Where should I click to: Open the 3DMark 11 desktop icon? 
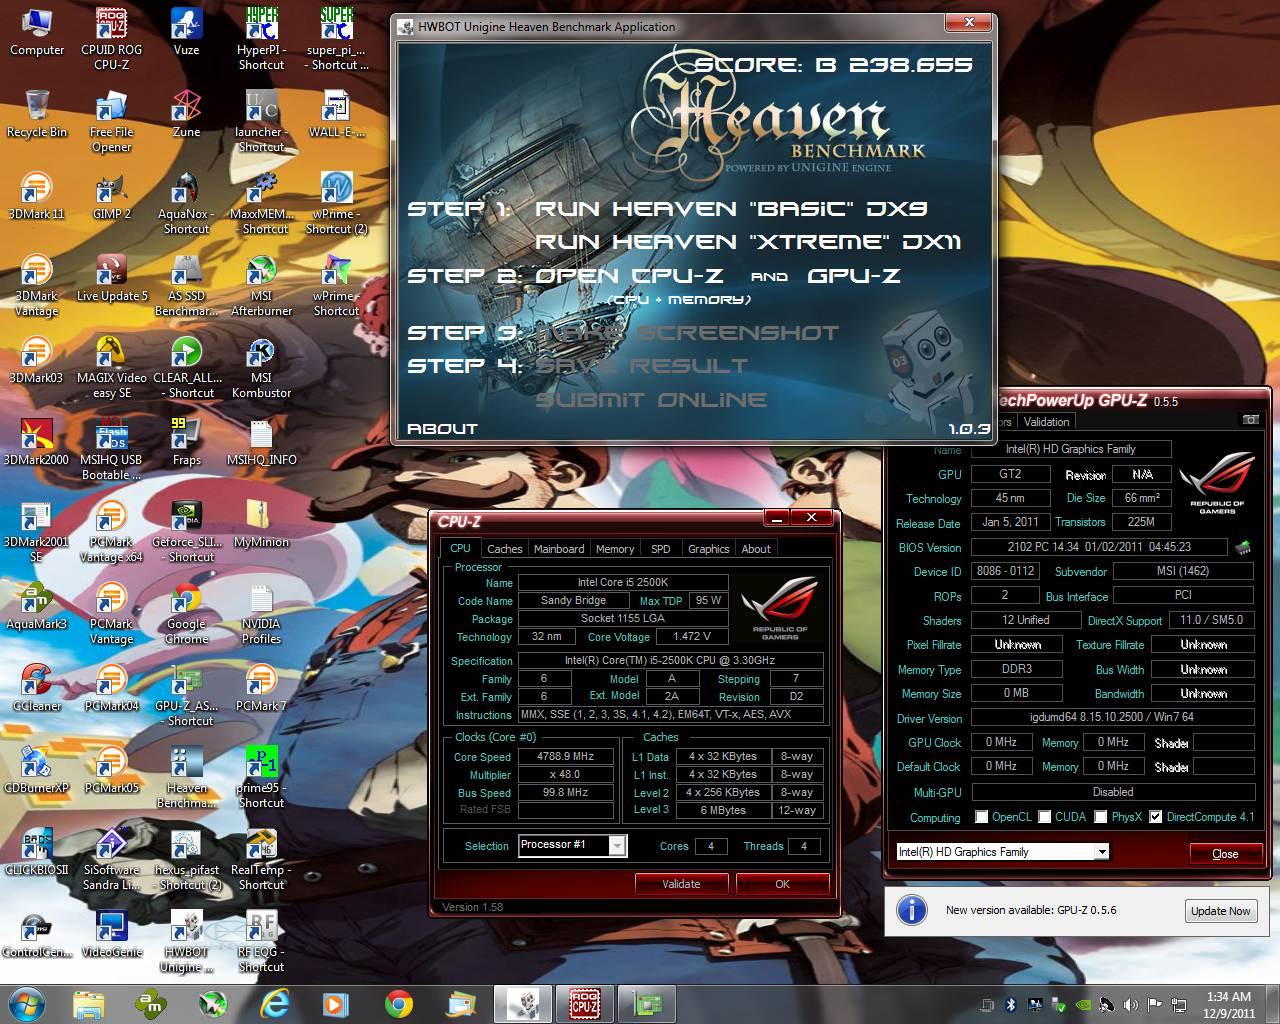[36, 196]
